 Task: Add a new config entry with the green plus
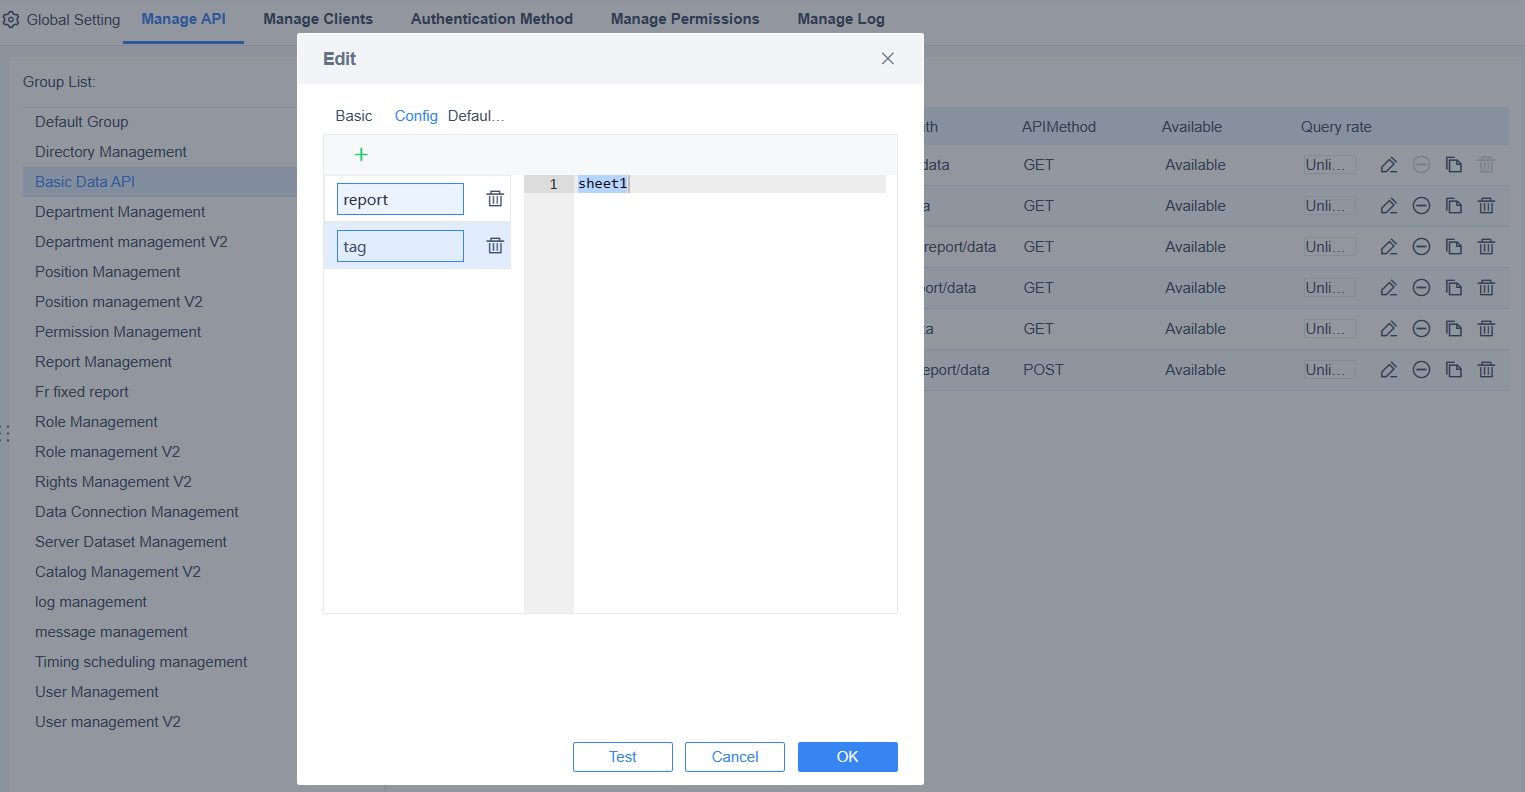(x=361, y=154)
